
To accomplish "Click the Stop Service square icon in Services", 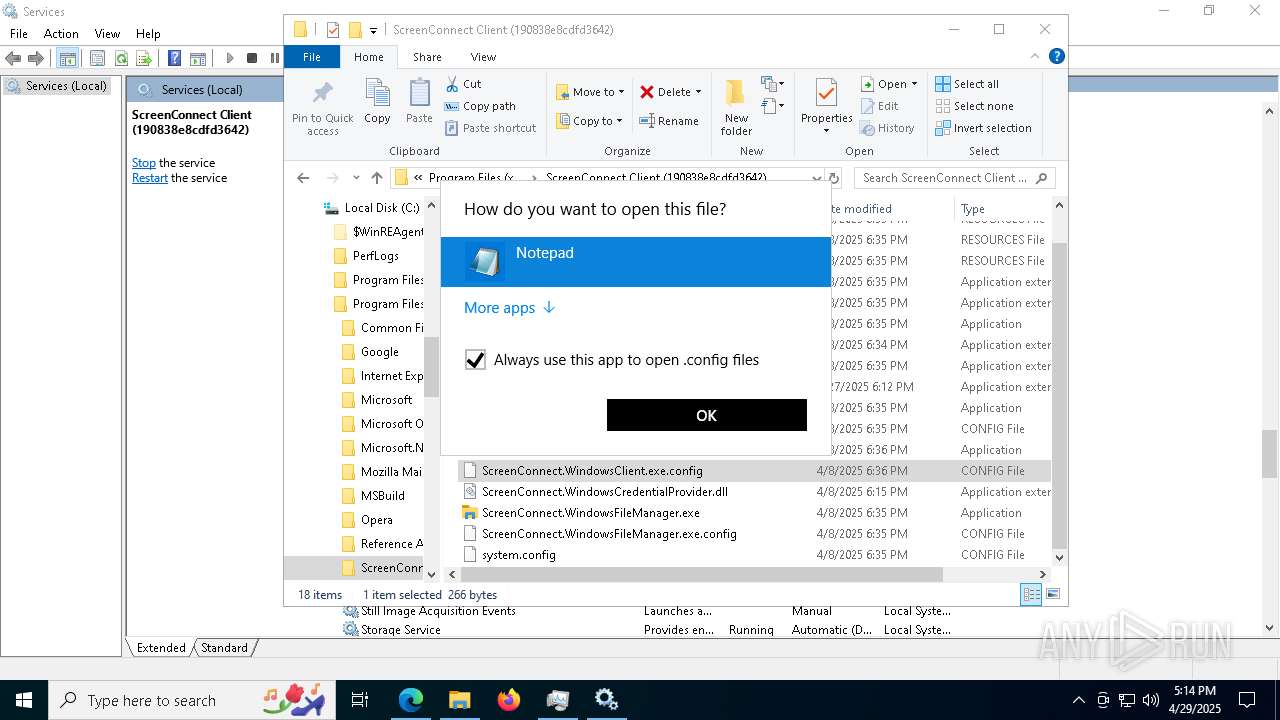I will (x=252, y=59).
